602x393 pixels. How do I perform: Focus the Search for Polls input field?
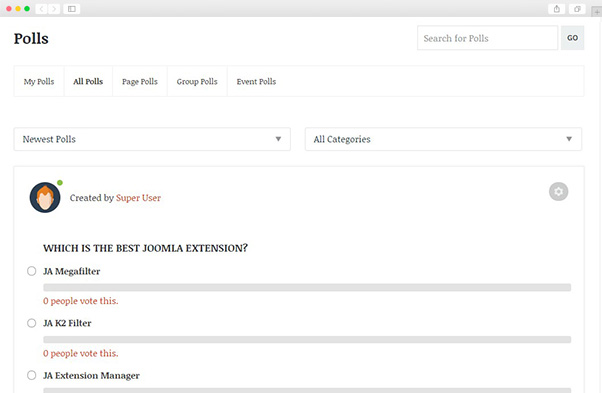click(x=488, y=38)
